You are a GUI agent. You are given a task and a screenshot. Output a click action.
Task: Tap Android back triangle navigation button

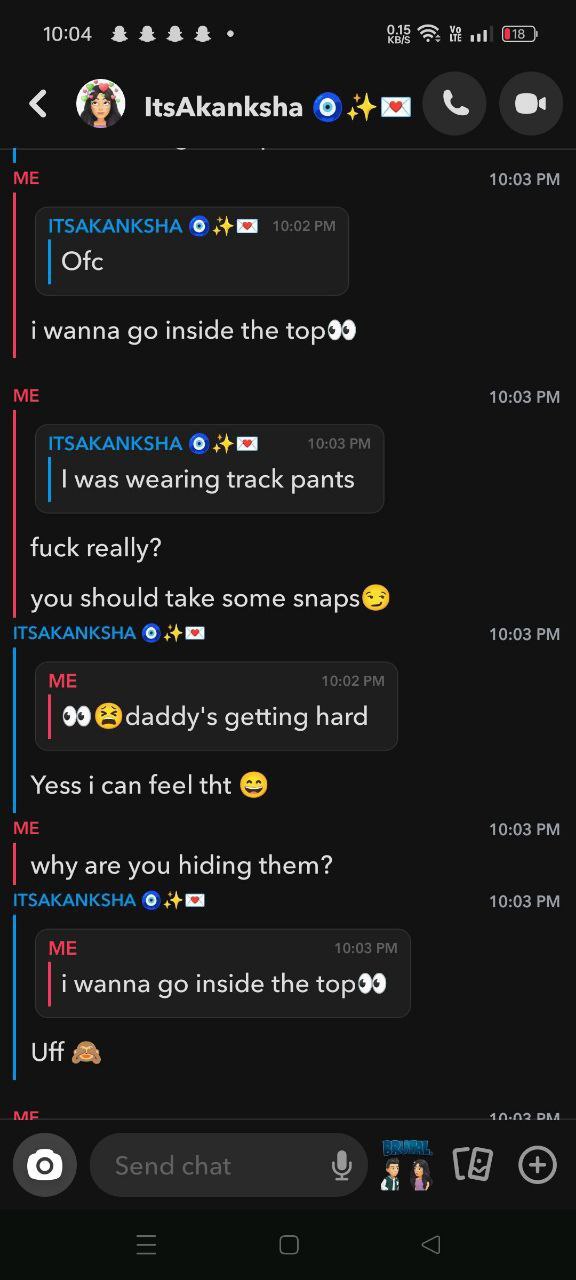point(431,1244)
